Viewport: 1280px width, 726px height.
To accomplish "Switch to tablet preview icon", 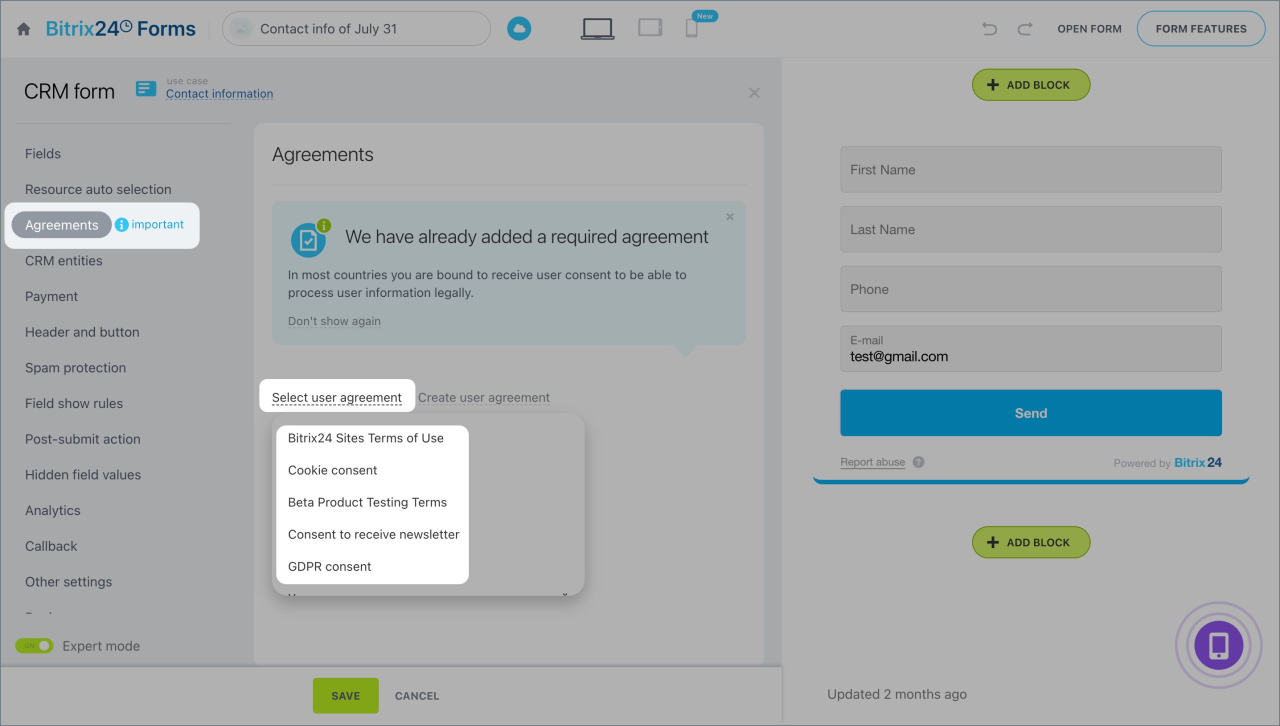I will pos(650,28).
